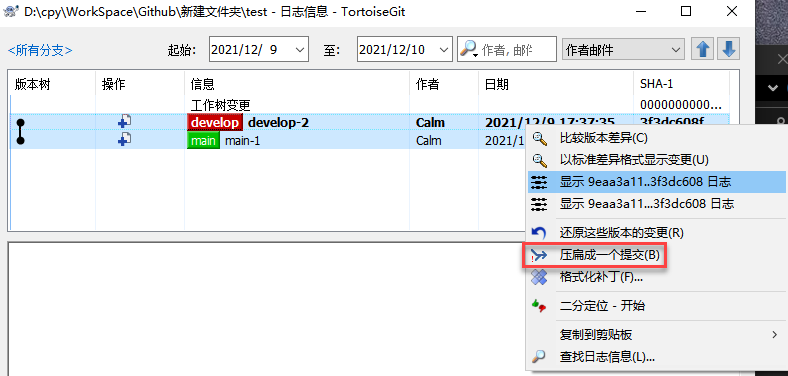Click the develop-2 commit message
This screenshot has width=788, height=376.
[x=278, y=123]
